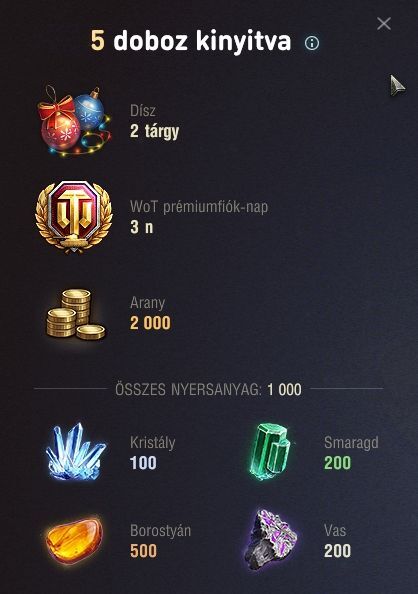Click the gold coins Arany icon
This screenshot has width=418, height=594.
[x=76, y=314]
